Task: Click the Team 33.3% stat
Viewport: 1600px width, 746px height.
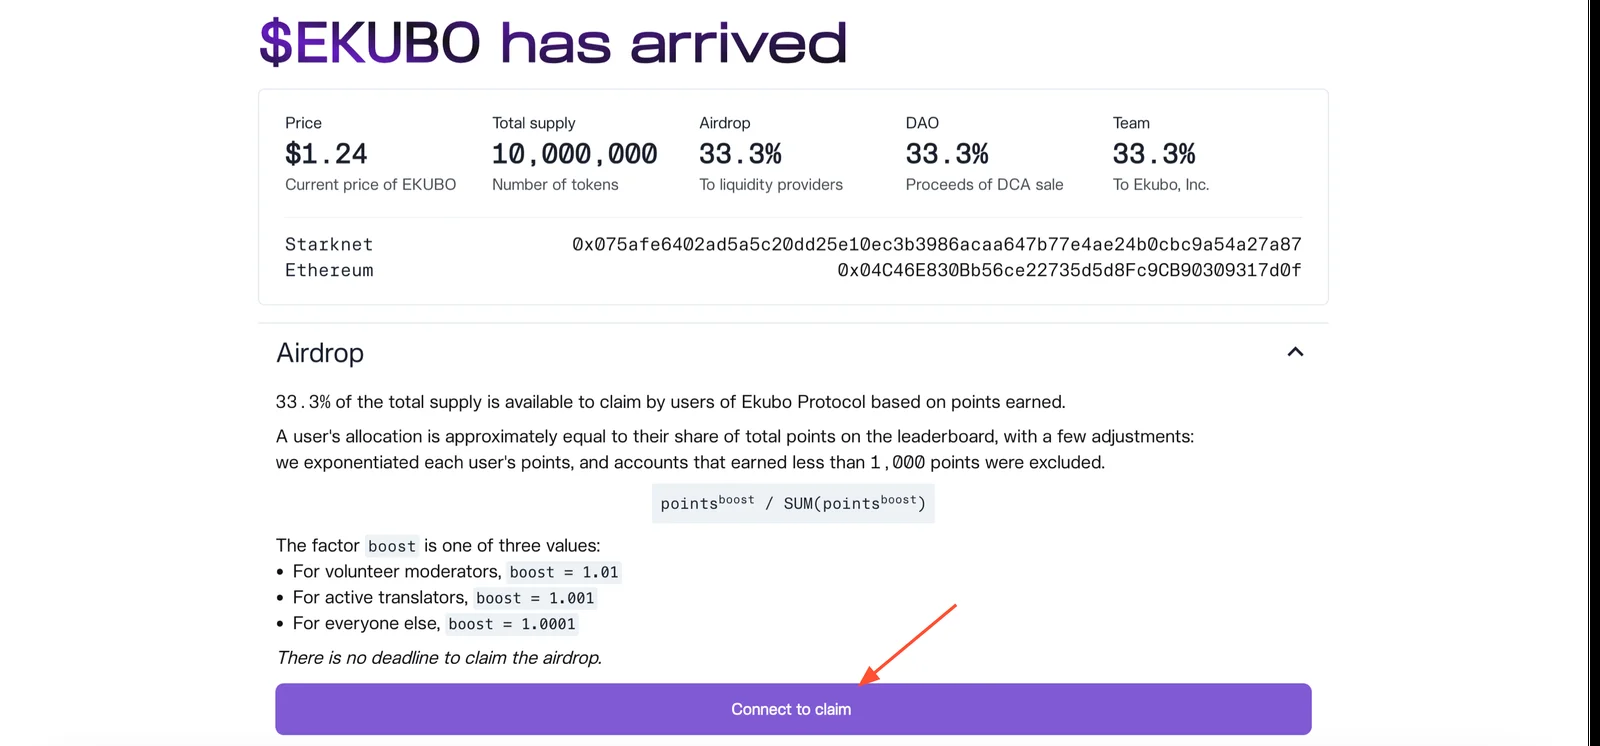Action: point(1154,154)
